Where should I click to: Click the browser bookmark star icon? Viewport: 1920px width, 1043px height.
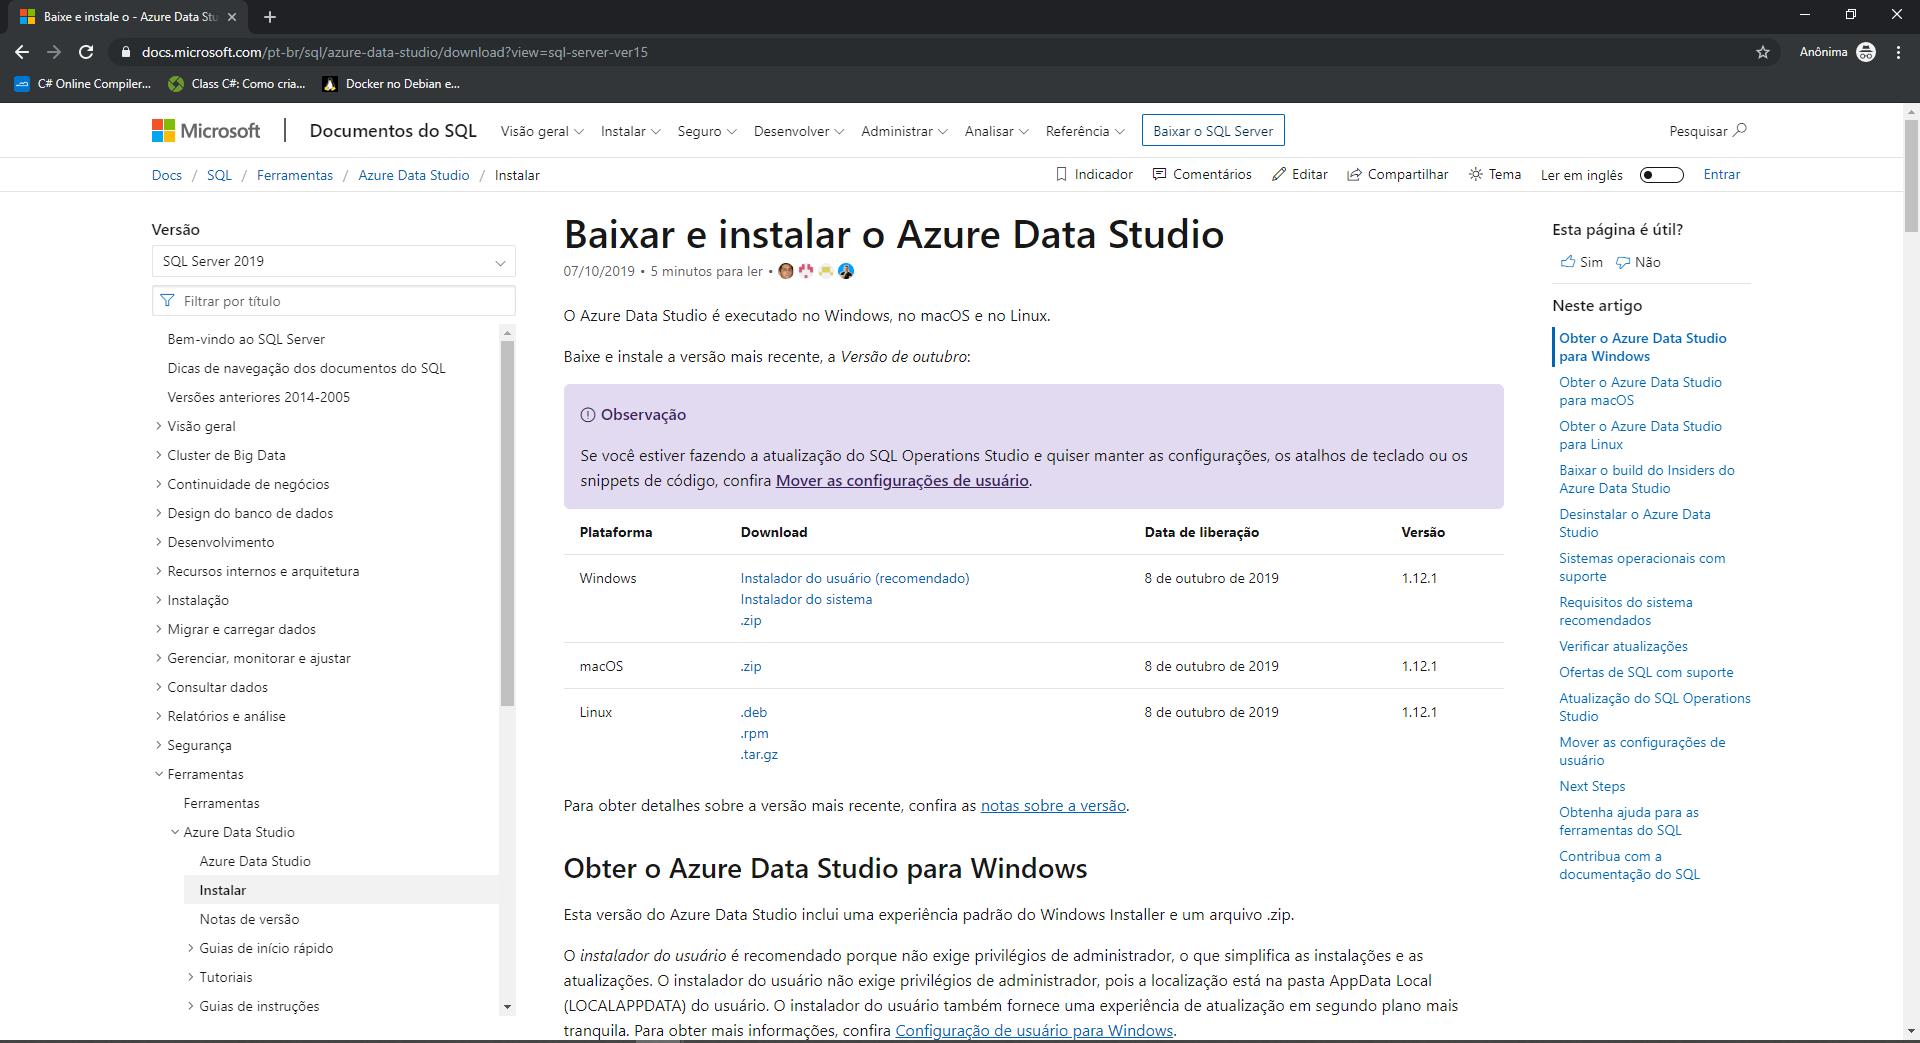click(x=1763, y=52)
